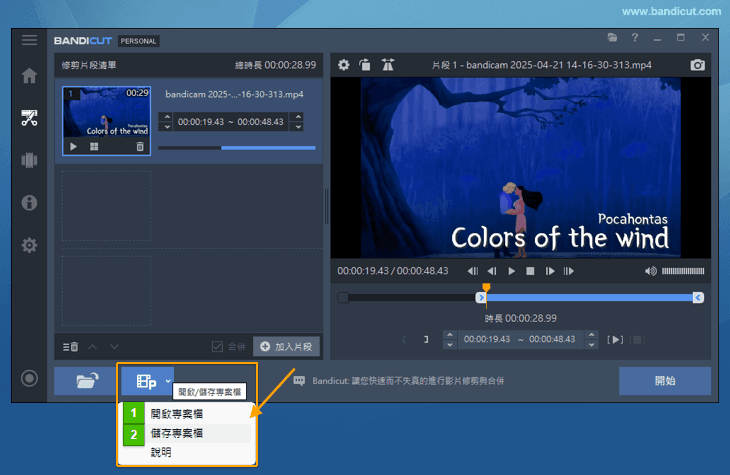Play the video preview
This screenshot has width=730, height=475.
point(511,271)
